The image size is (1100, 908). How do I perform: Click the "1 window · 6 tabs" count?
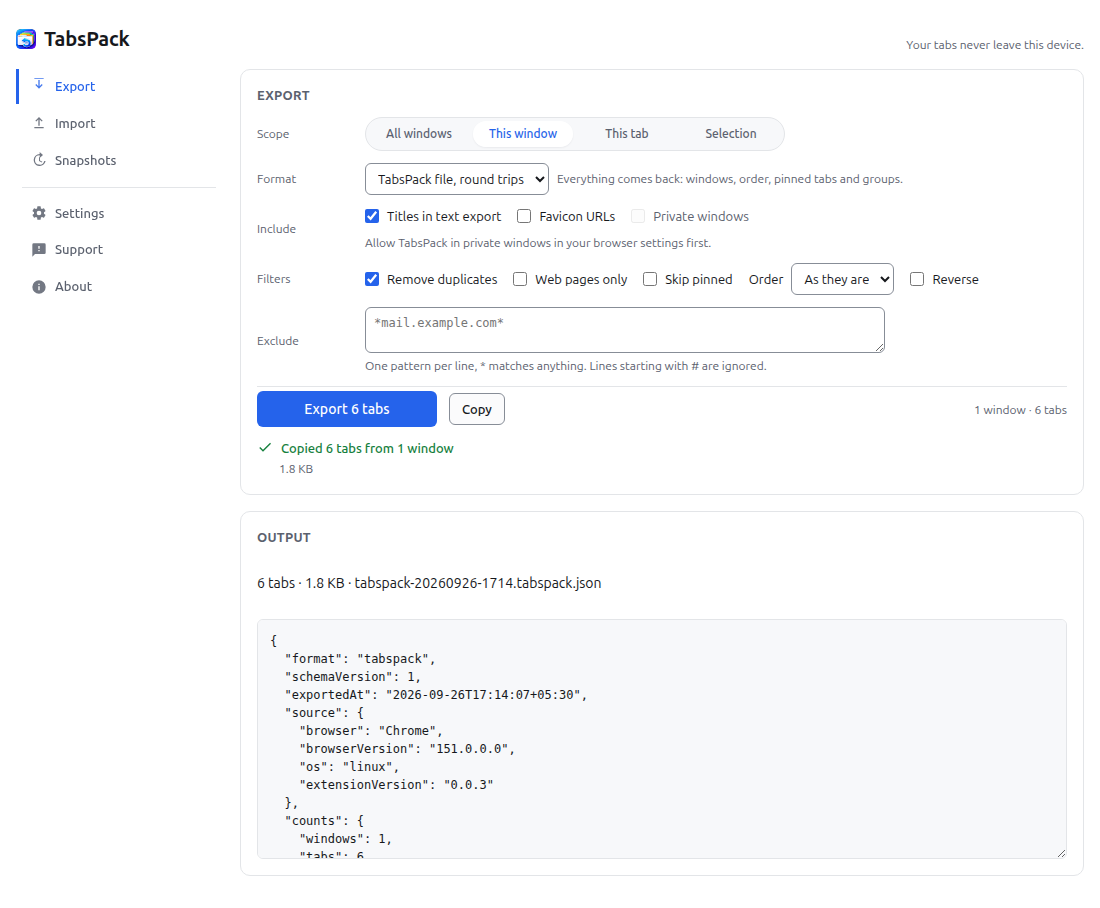1020,410
